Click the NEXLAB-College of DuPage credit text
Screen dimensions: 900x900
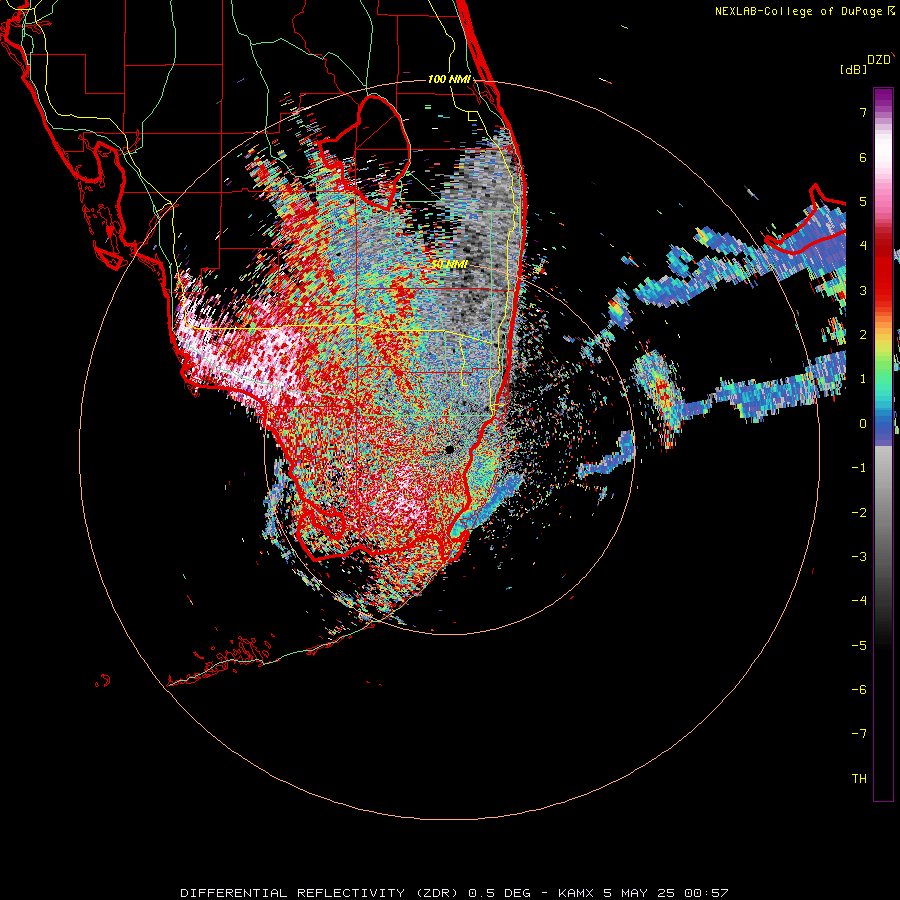tap(798, 11)
